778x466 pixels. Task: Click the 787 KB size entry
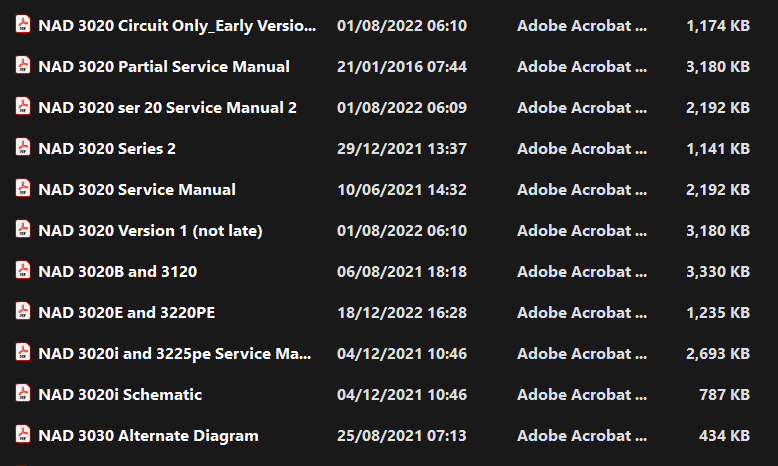click(x=724, y=395)
